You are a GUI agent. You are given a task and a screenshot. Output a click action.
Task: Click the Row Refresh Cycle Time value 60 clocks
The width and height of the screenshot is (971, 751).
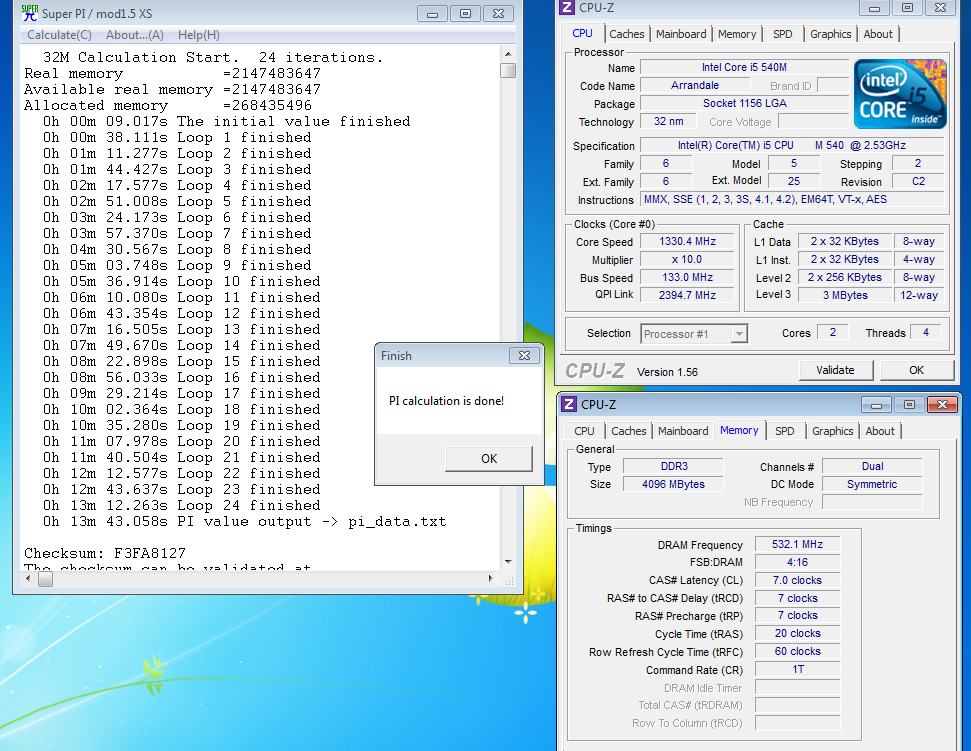(797, 651)
